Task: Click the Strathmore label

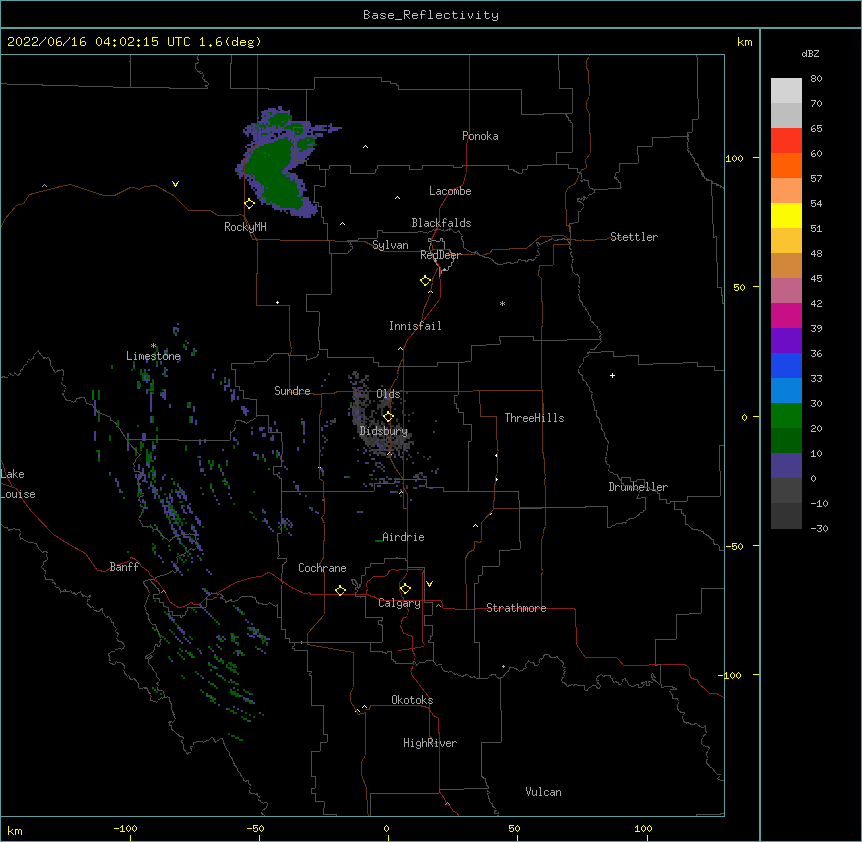Action: pyautogui.click(x=516, y=608)
